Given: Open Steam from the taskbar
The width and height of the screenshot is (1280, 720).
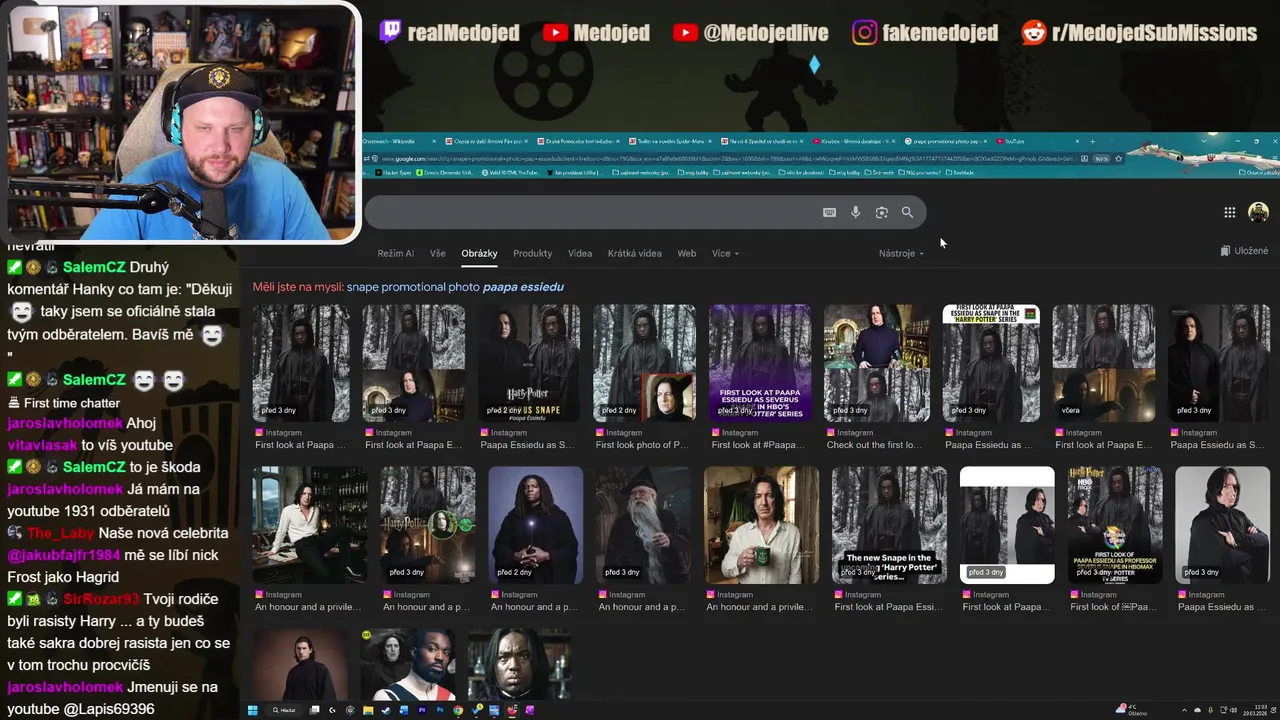Looking at the screenshot, I should 385,710.
